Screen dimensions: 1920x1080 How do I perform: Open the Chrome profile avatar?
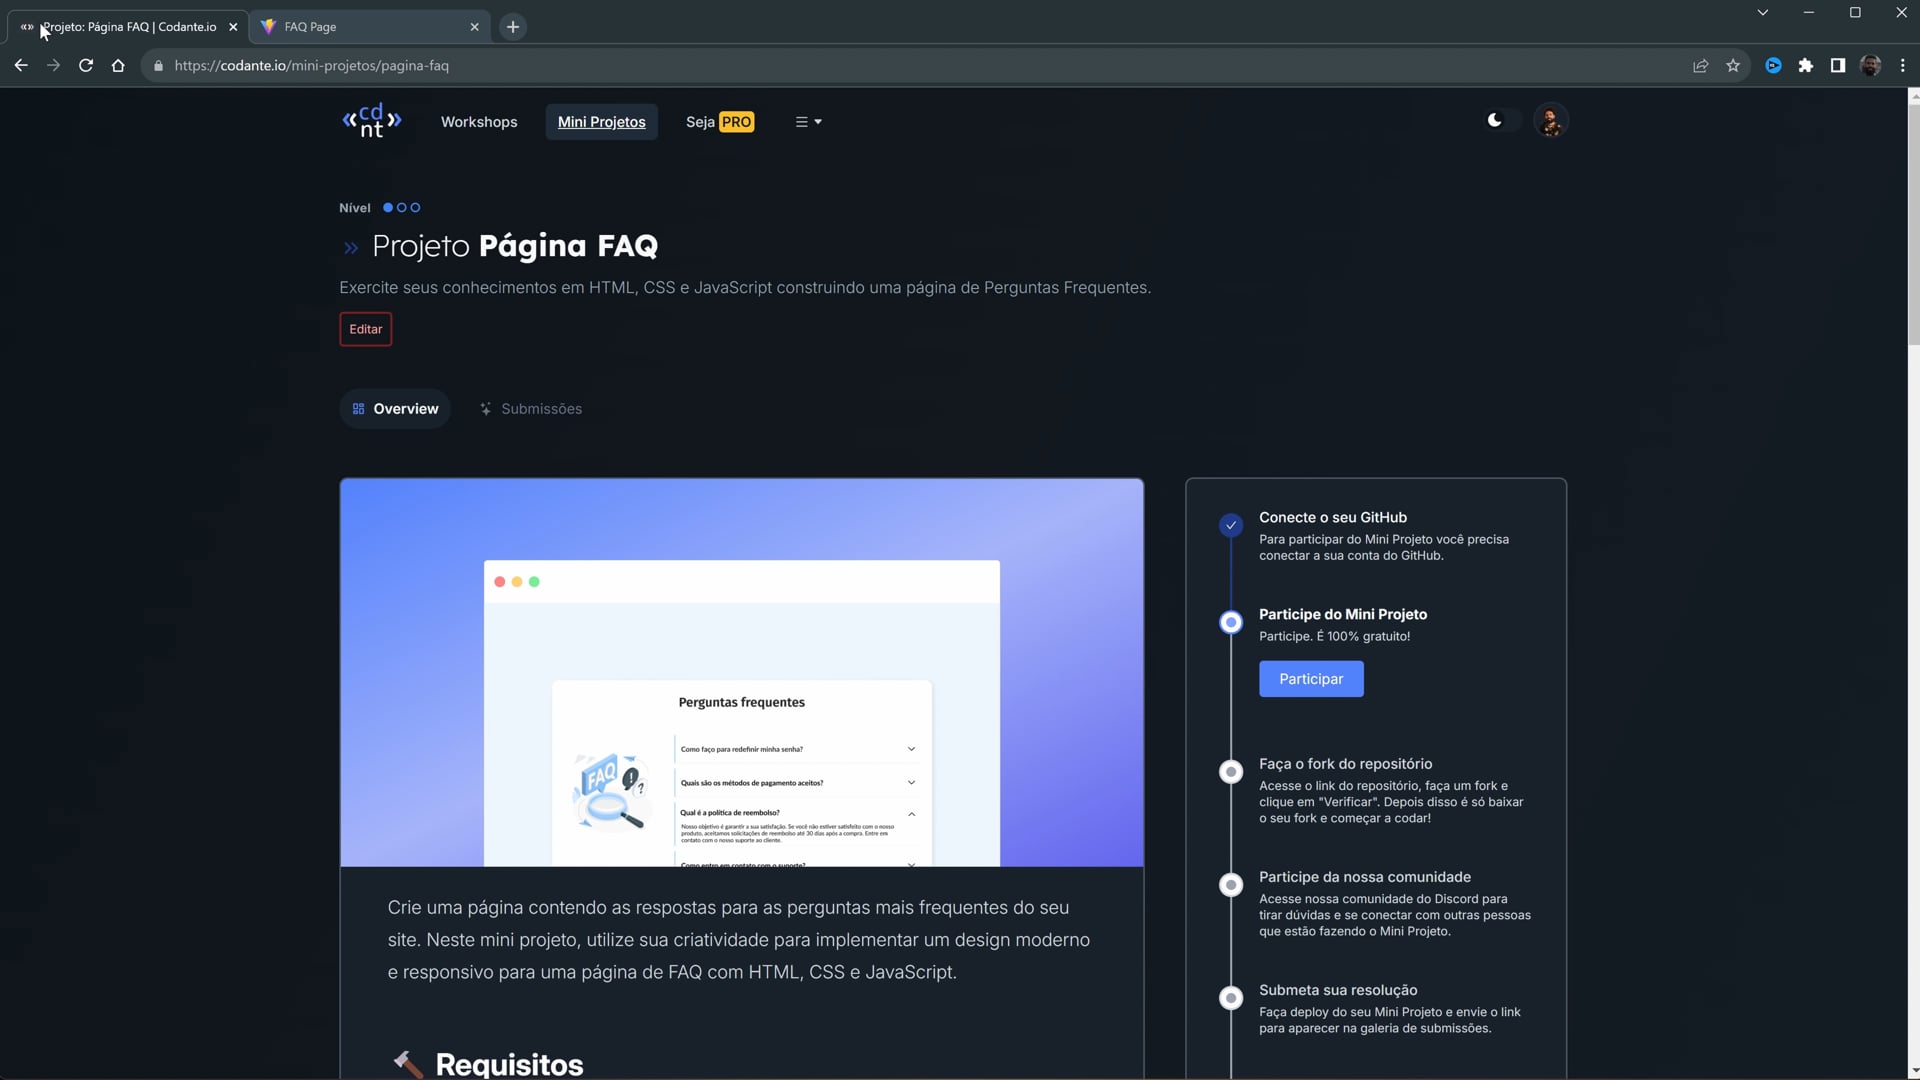pyautogui.click(x=1870, y=66)
